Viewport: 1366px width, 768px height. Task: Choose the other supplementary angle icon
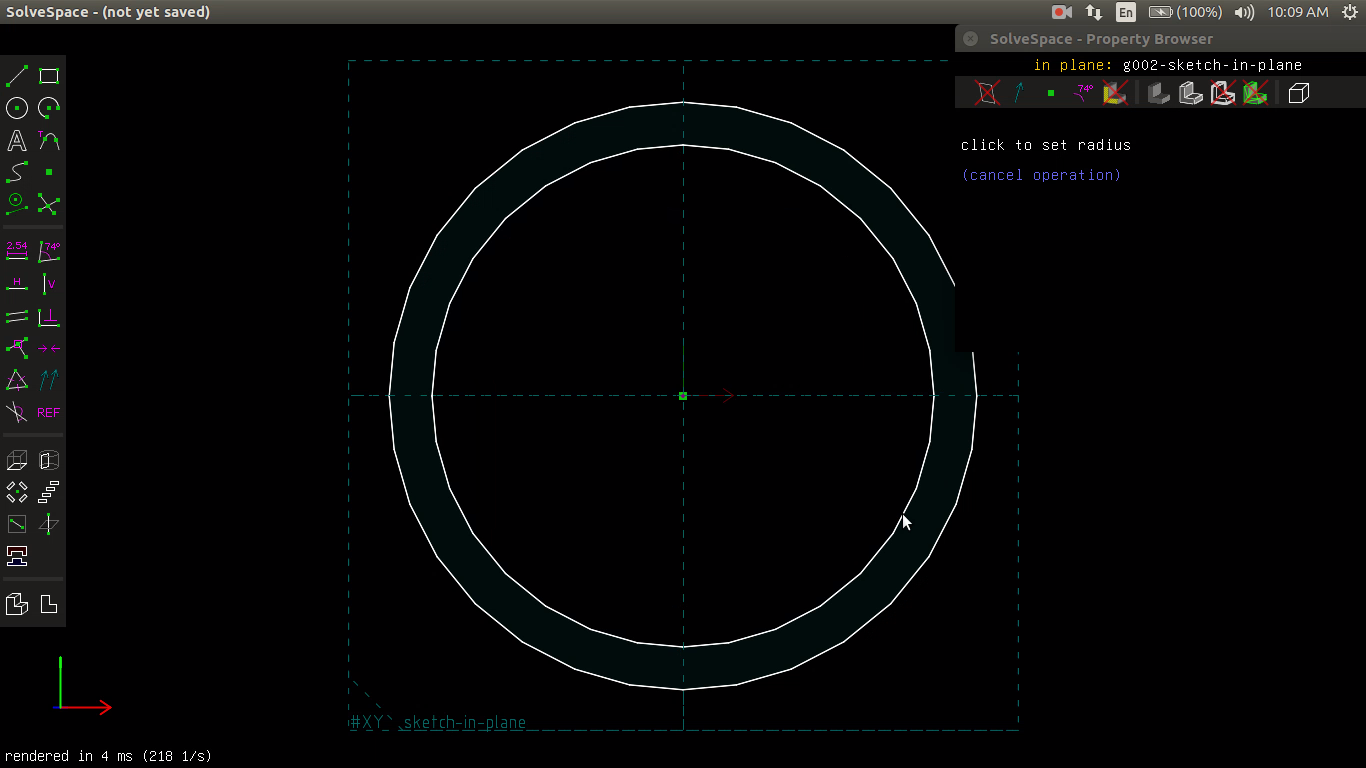[17, 412]
